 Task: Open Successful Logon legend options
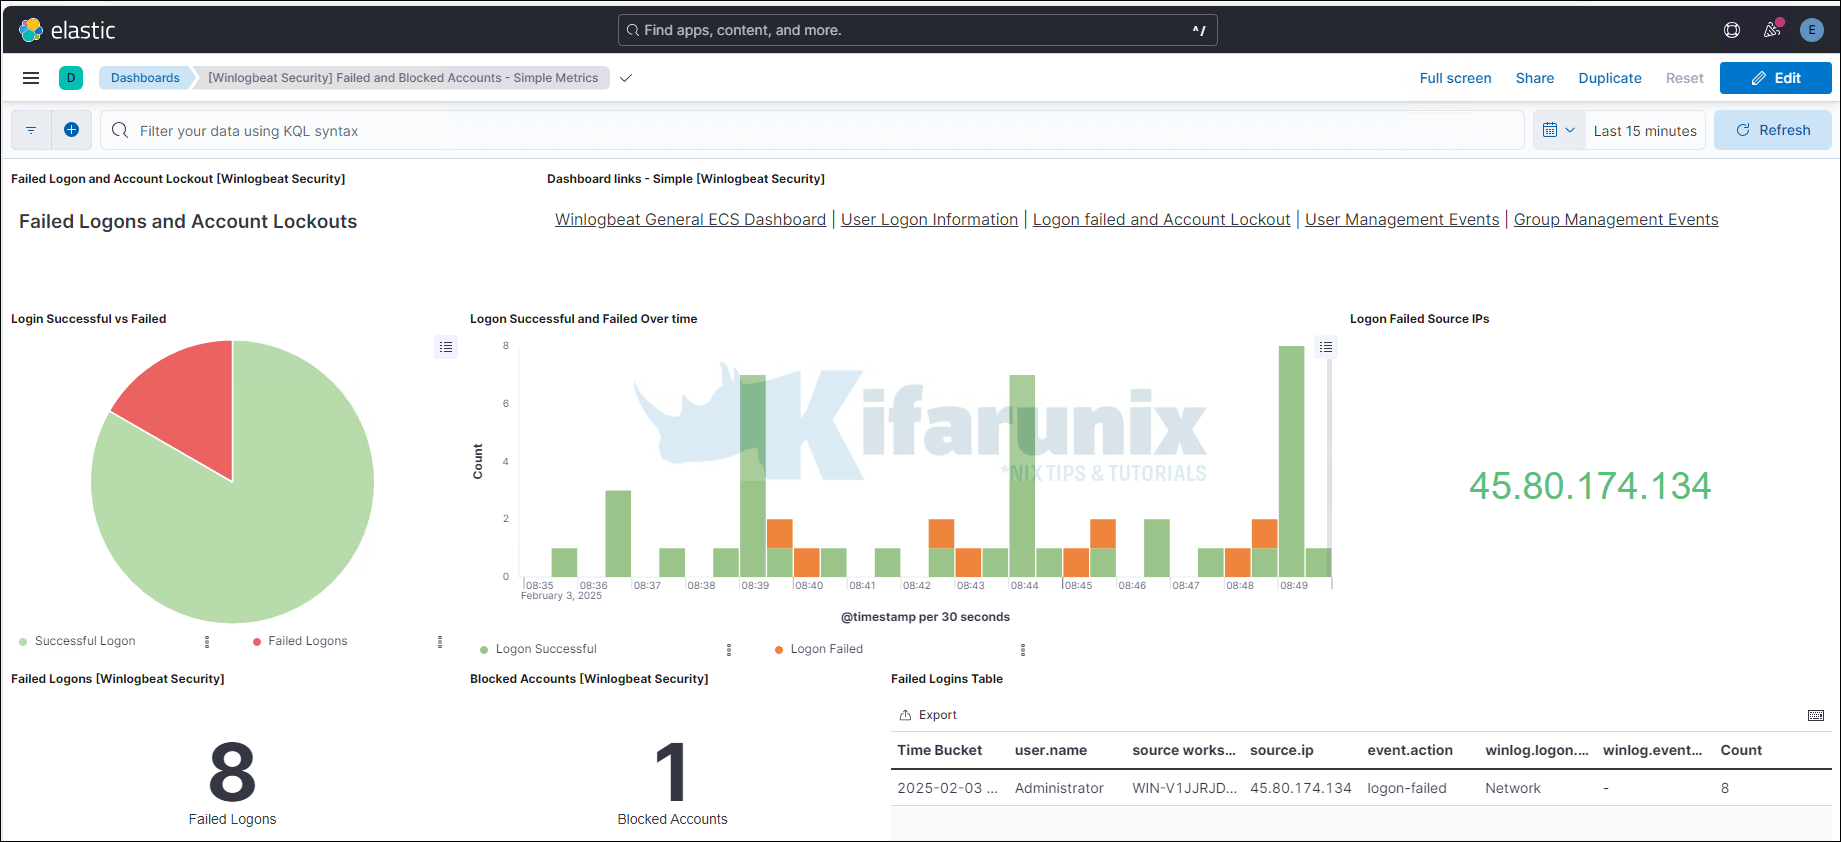point(207,642)
